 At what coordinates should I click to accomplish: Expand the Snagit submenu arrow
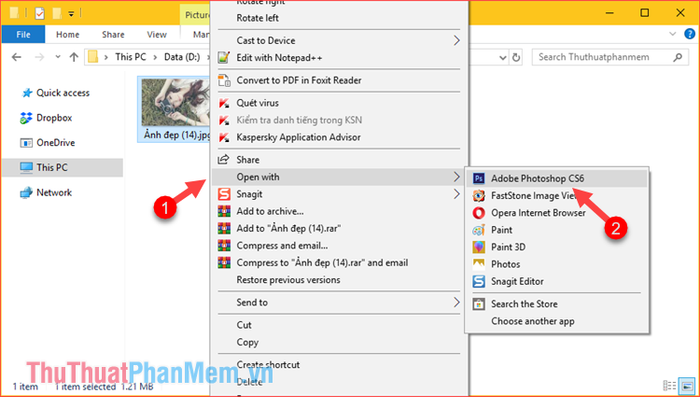456,194
